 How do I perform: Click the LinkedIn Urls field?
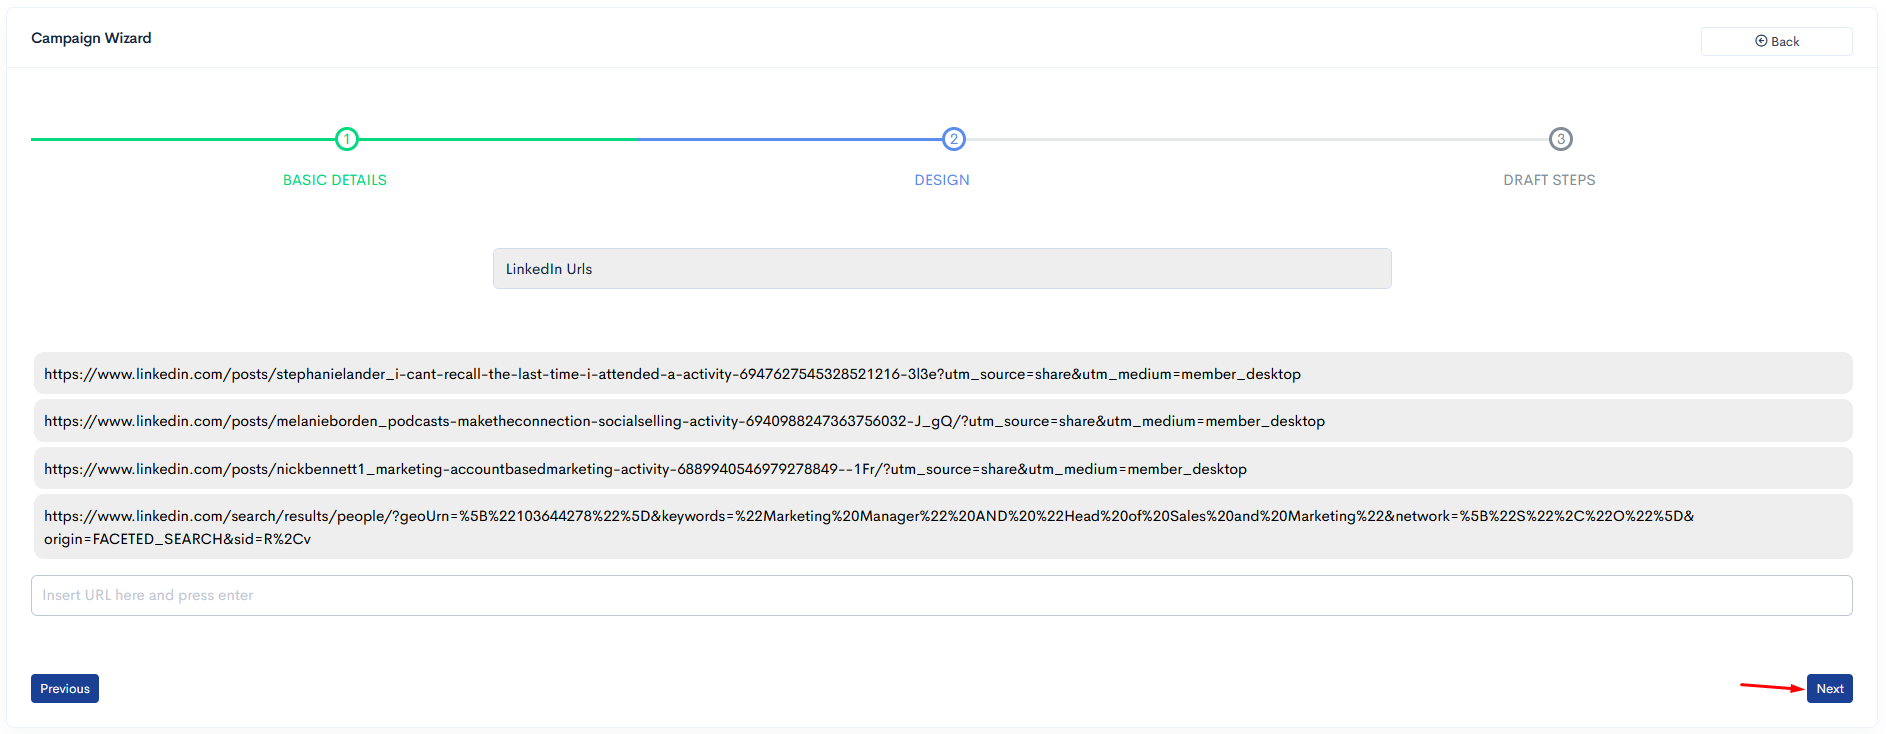tap(942, 269)
